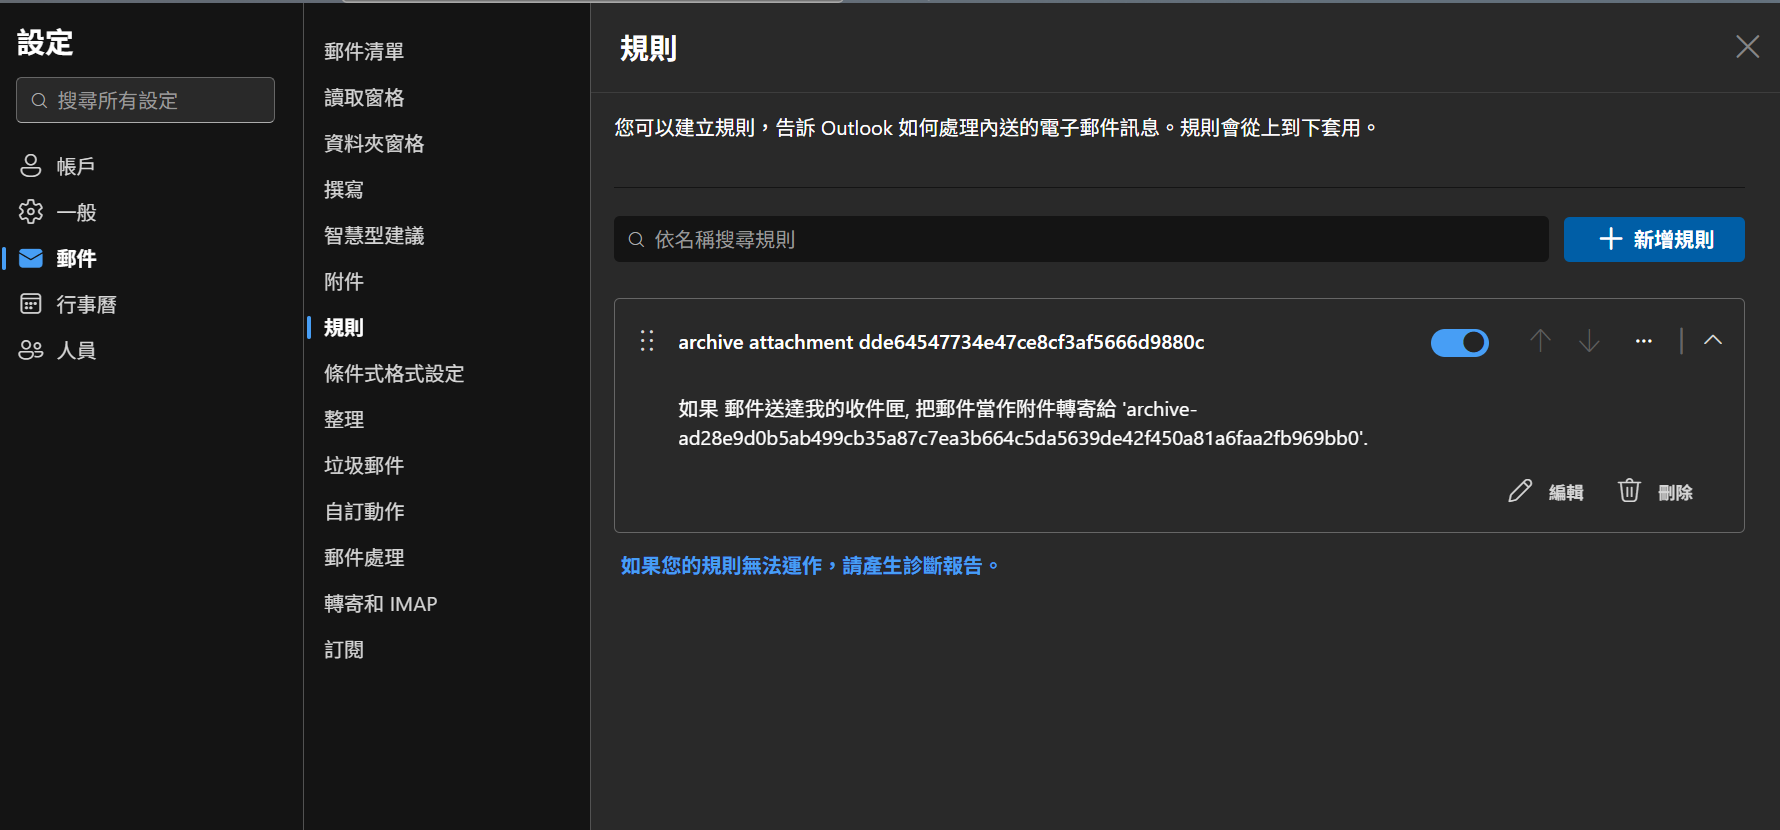This screenshot has height=830, width=1780.
Task: Focus the 搜尋所有設定 search field
Action: (145, 100)
